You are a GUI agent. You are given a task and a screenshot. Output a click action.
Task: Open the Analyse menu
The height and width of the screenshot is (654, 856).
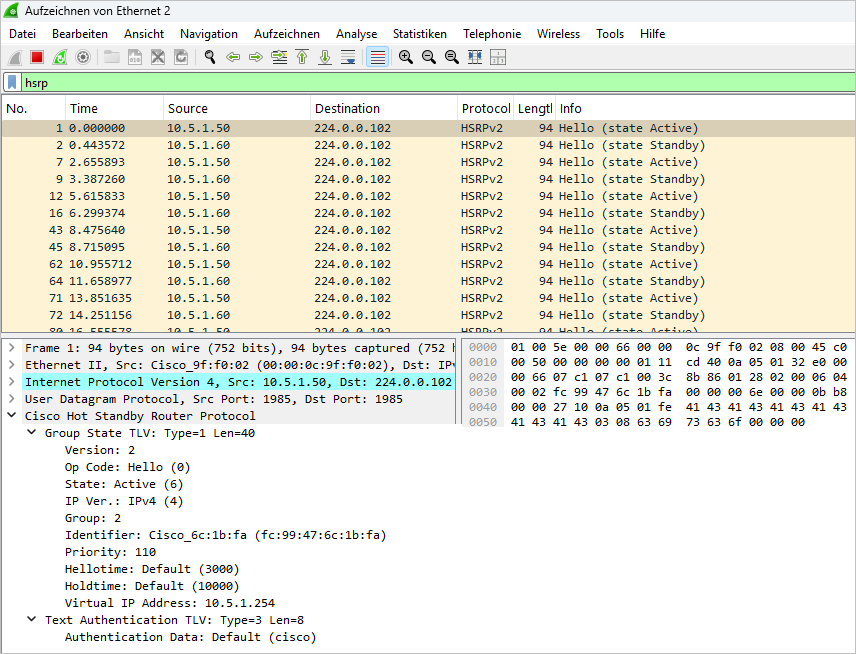pyautogui.click(x=356, y=34)
